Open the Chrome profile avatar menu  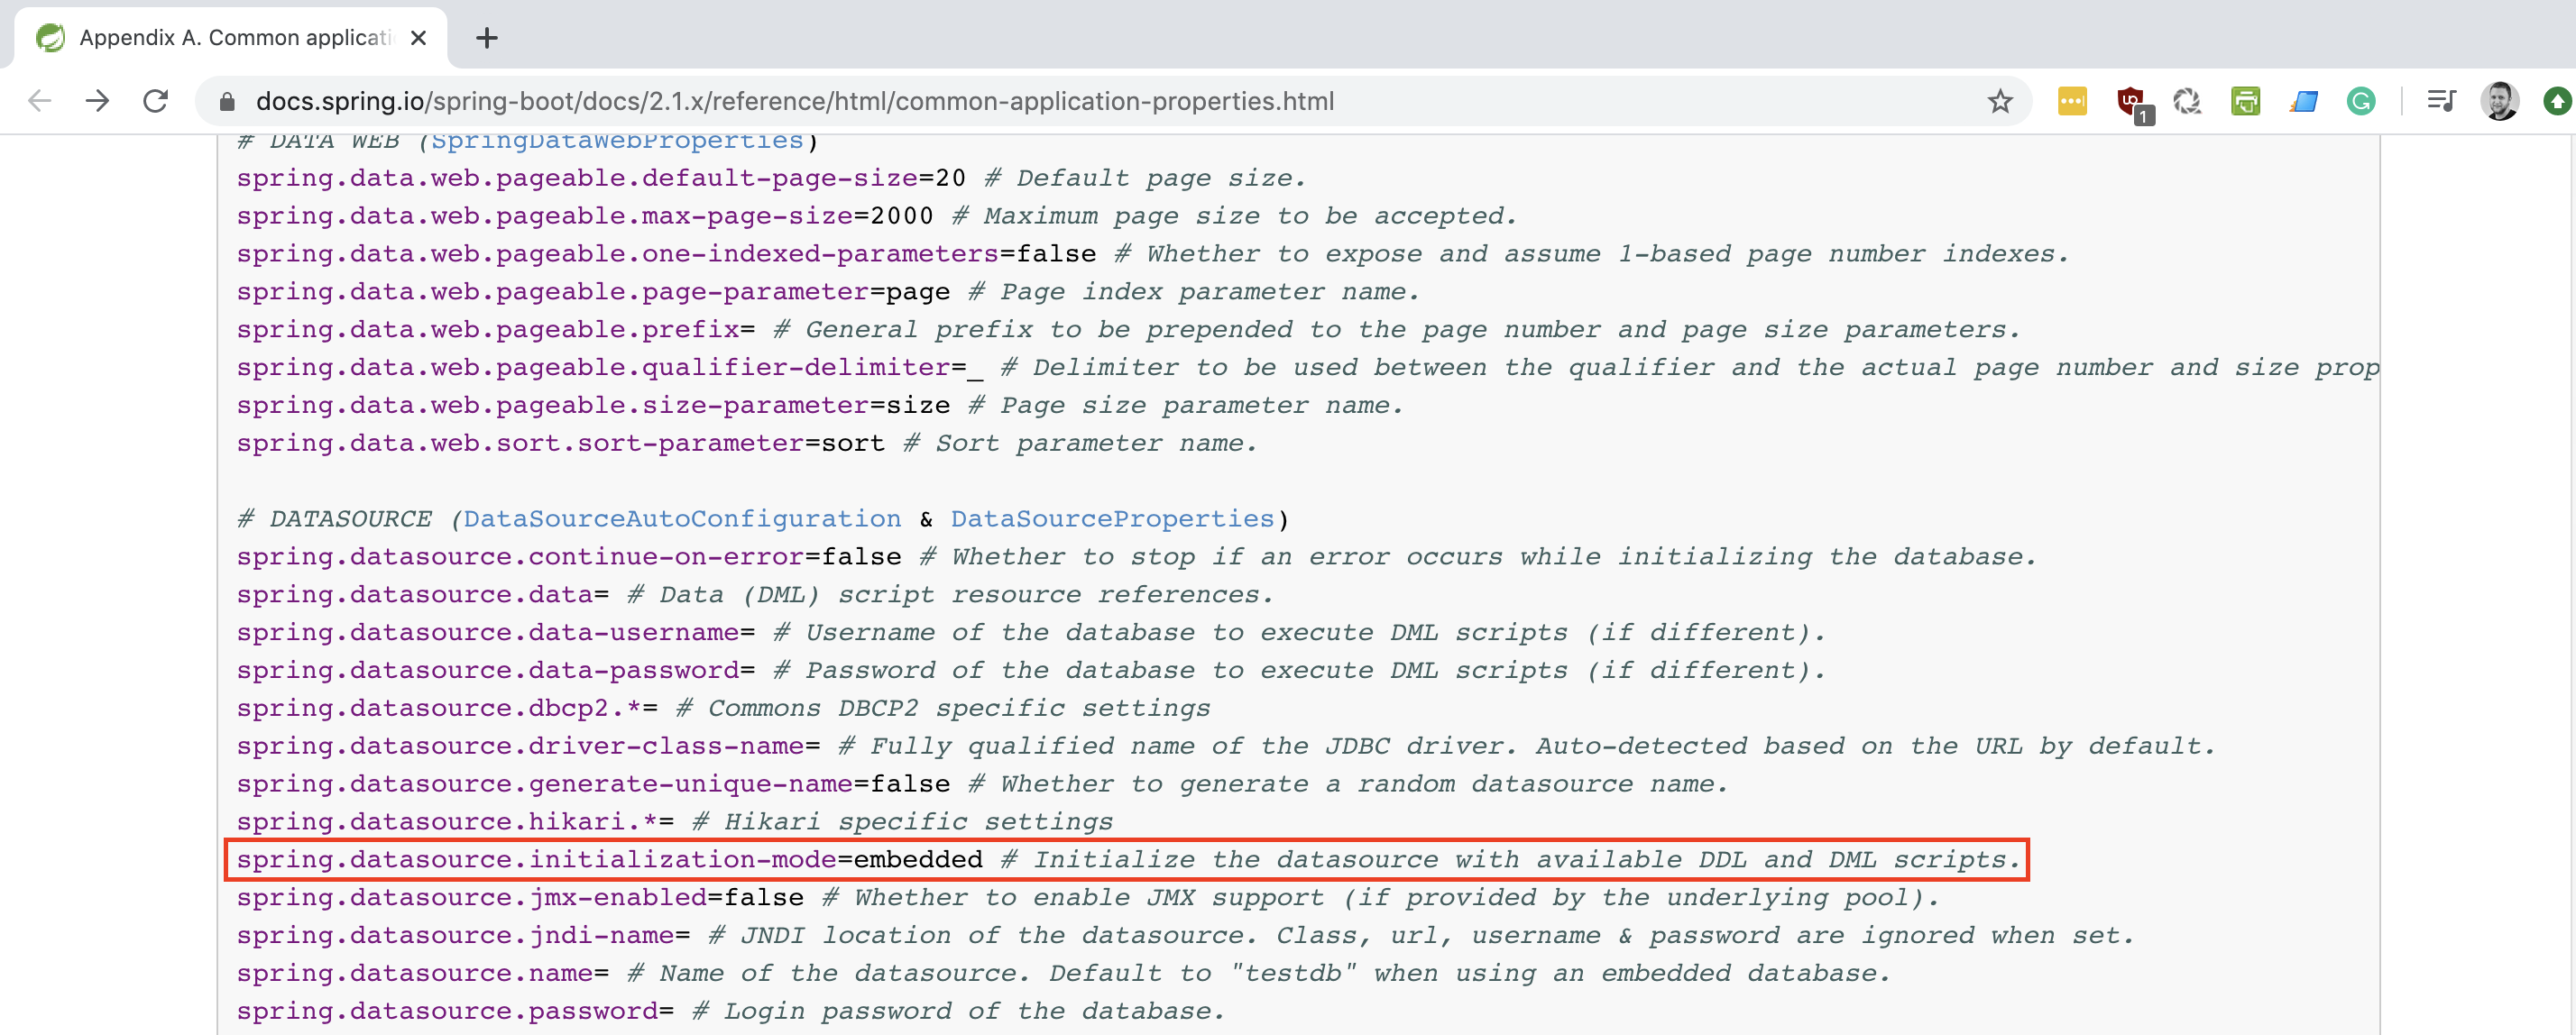coord(2499,101)
